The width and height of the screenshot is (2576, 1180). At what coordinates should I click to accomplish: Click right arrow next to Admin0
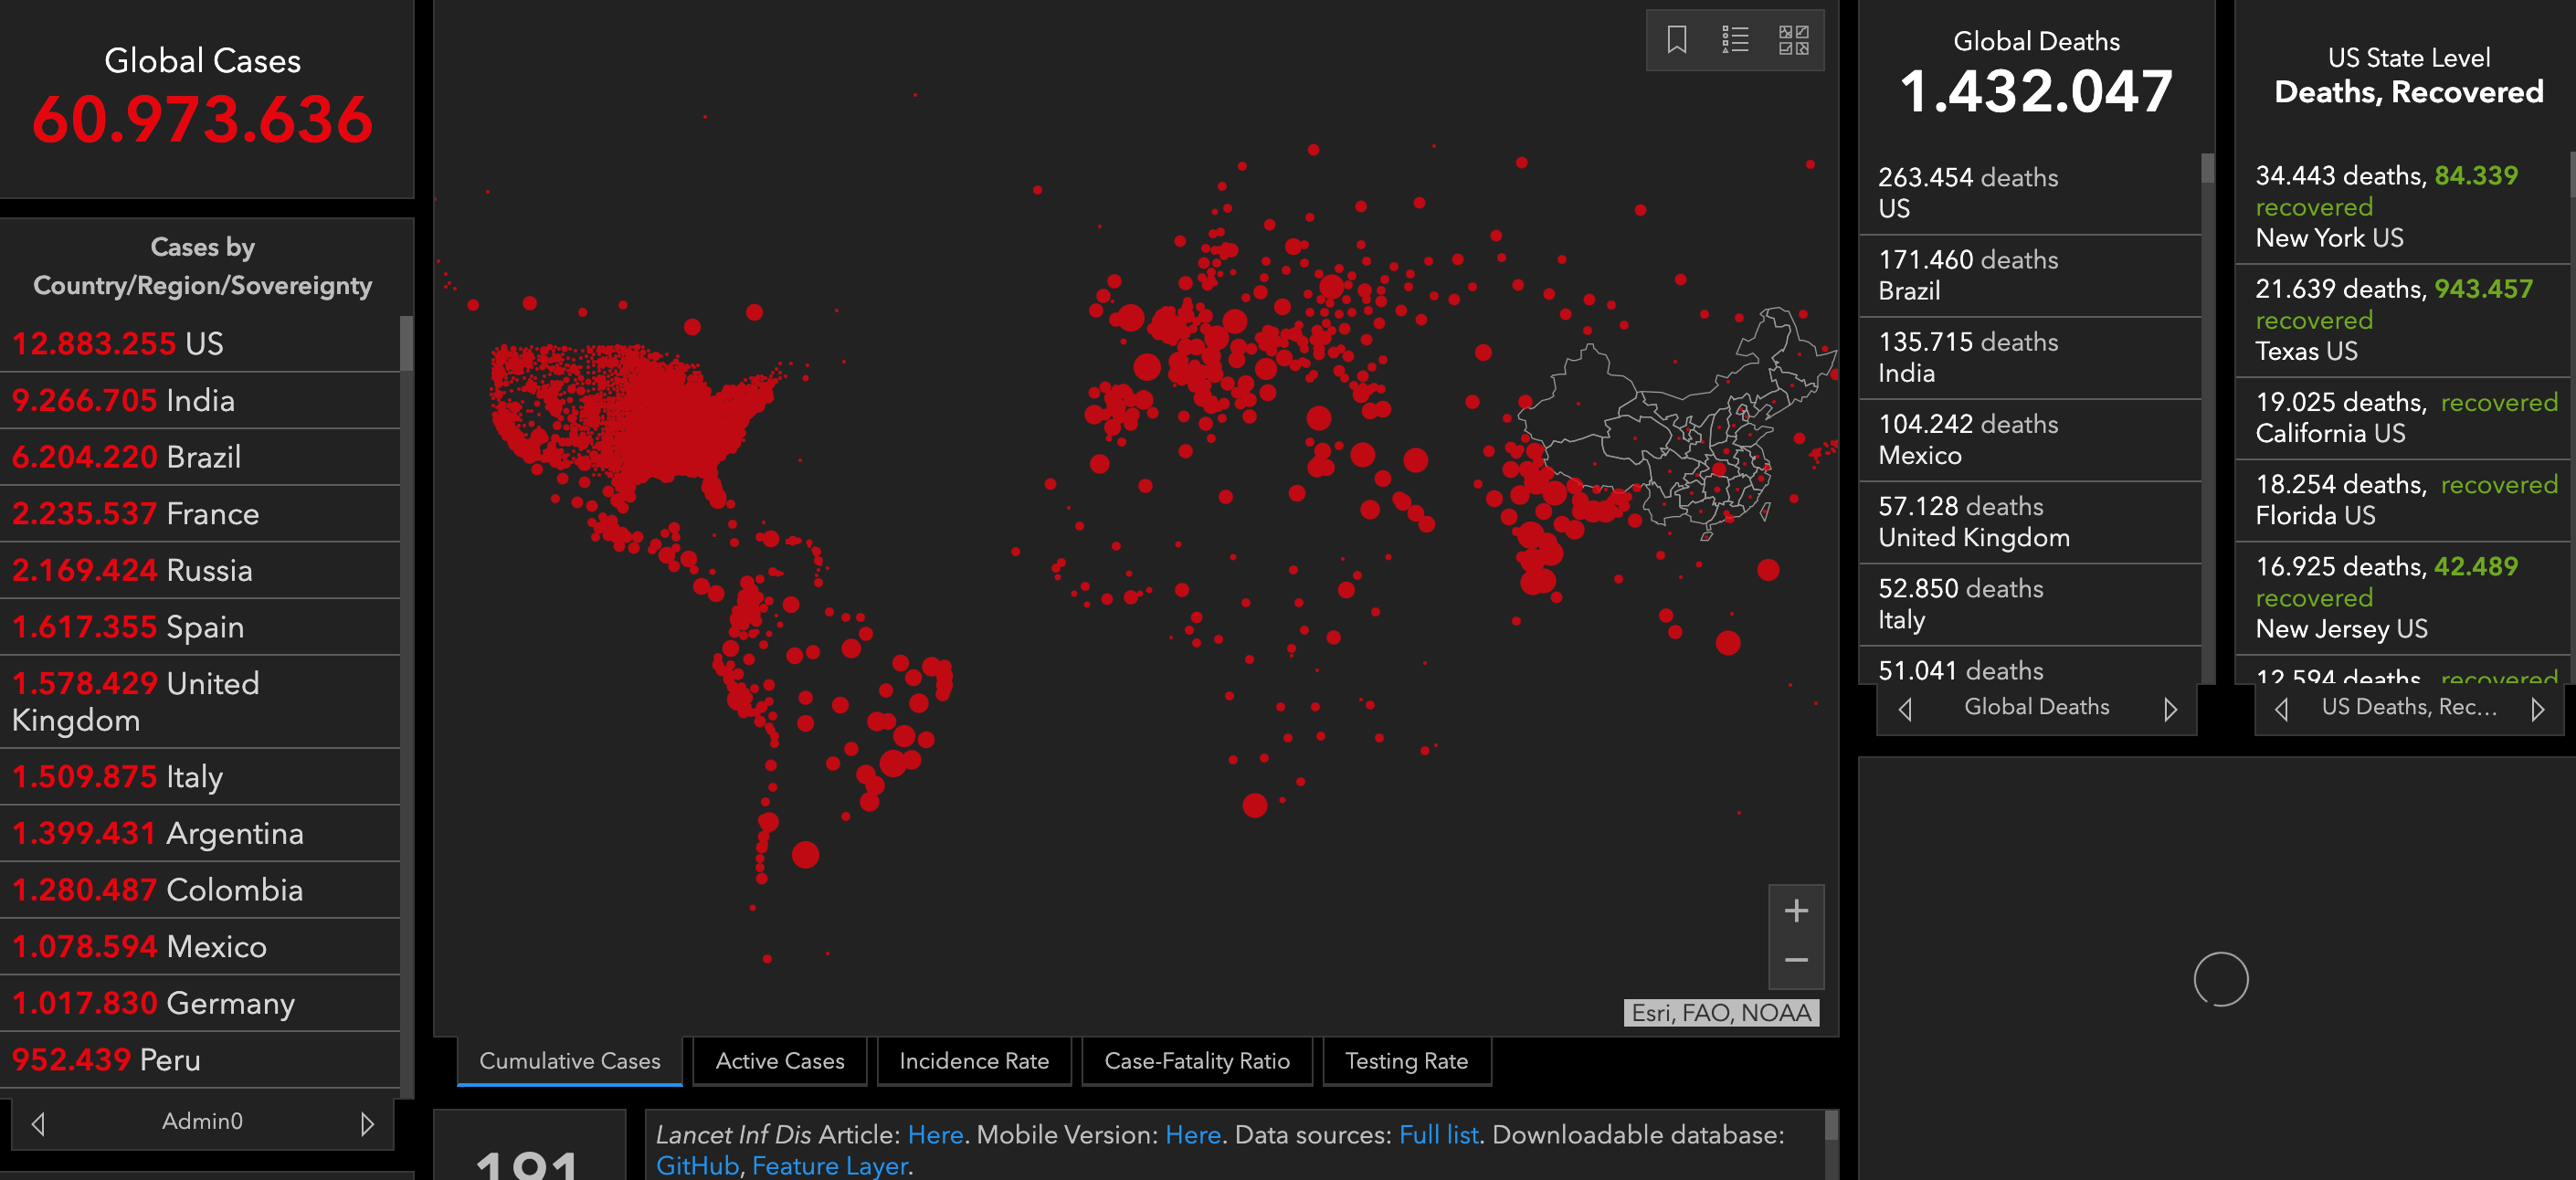pos(367,1123)
